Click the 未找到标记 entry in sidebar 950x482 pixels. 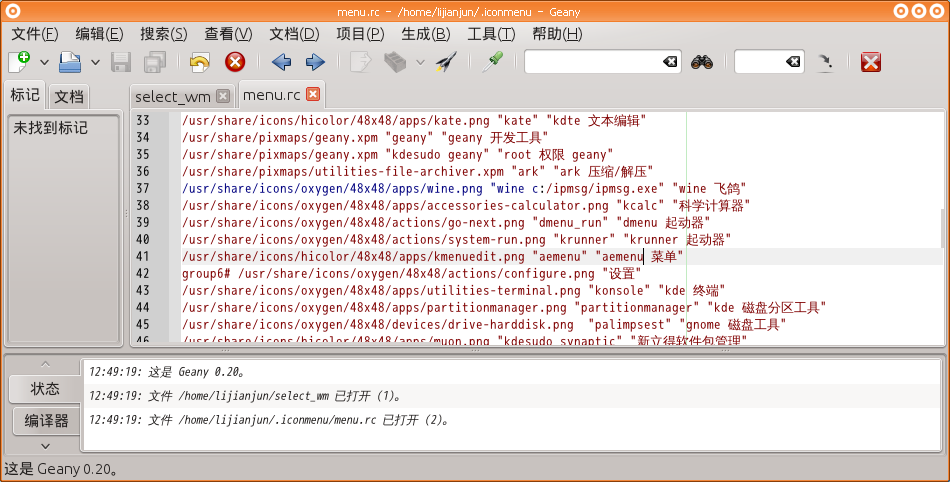click(x=51, y=128)
